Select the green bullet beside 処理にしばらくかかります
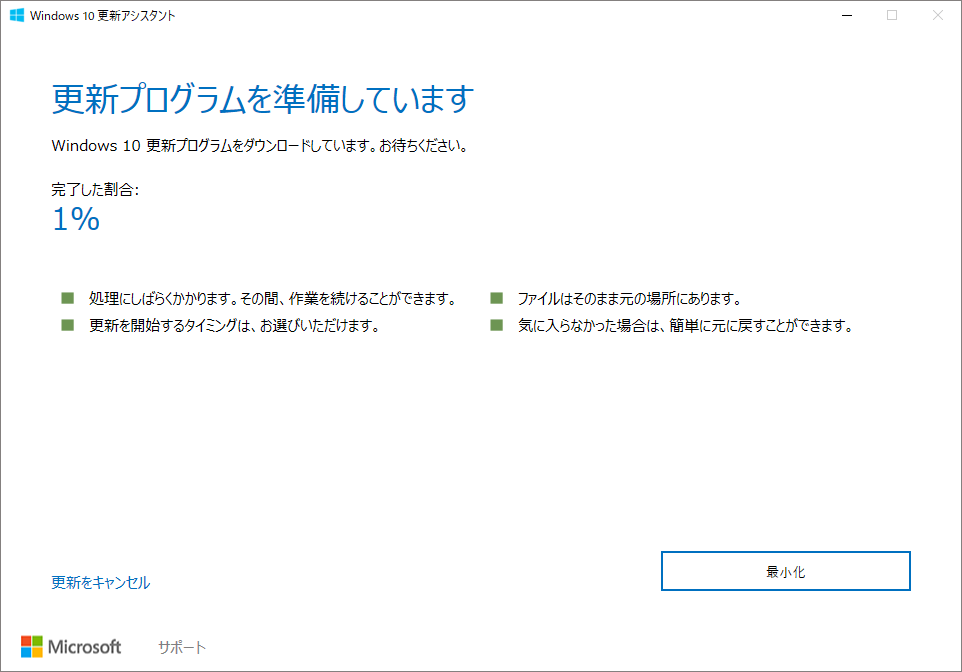Viewport: 962px width, 672px height. (68, 296)
